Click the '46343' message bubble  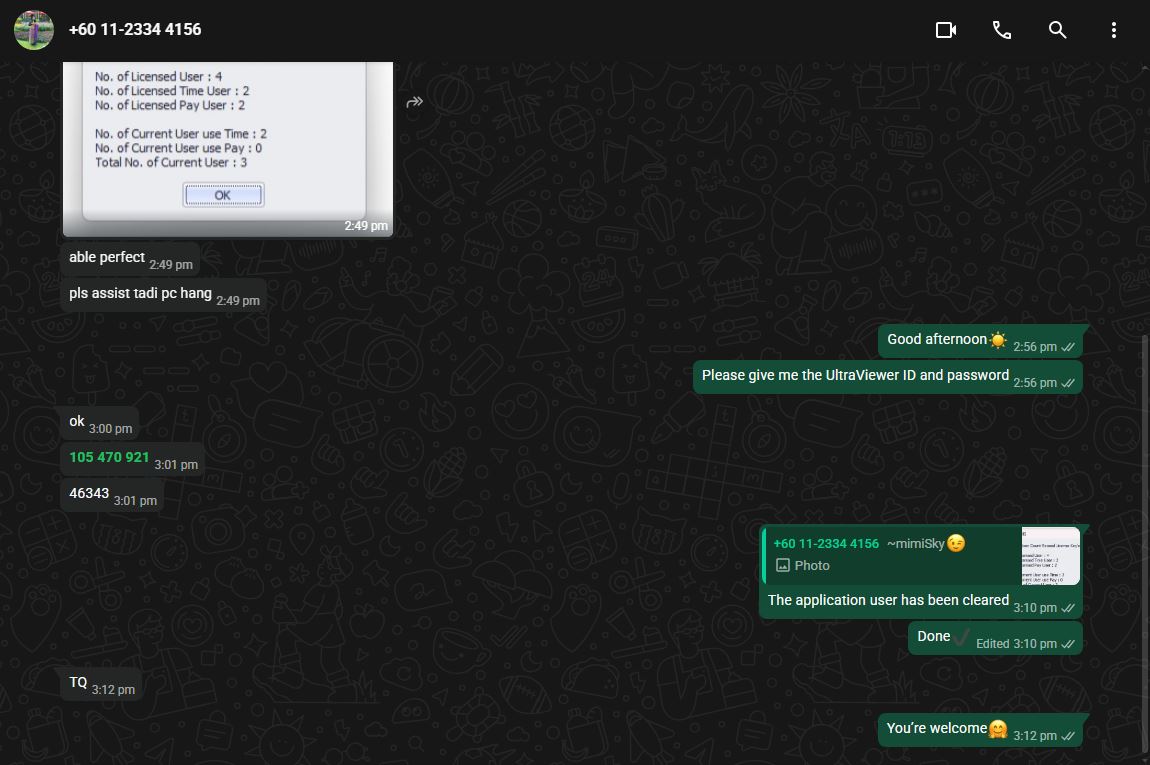tap(112, 495)
